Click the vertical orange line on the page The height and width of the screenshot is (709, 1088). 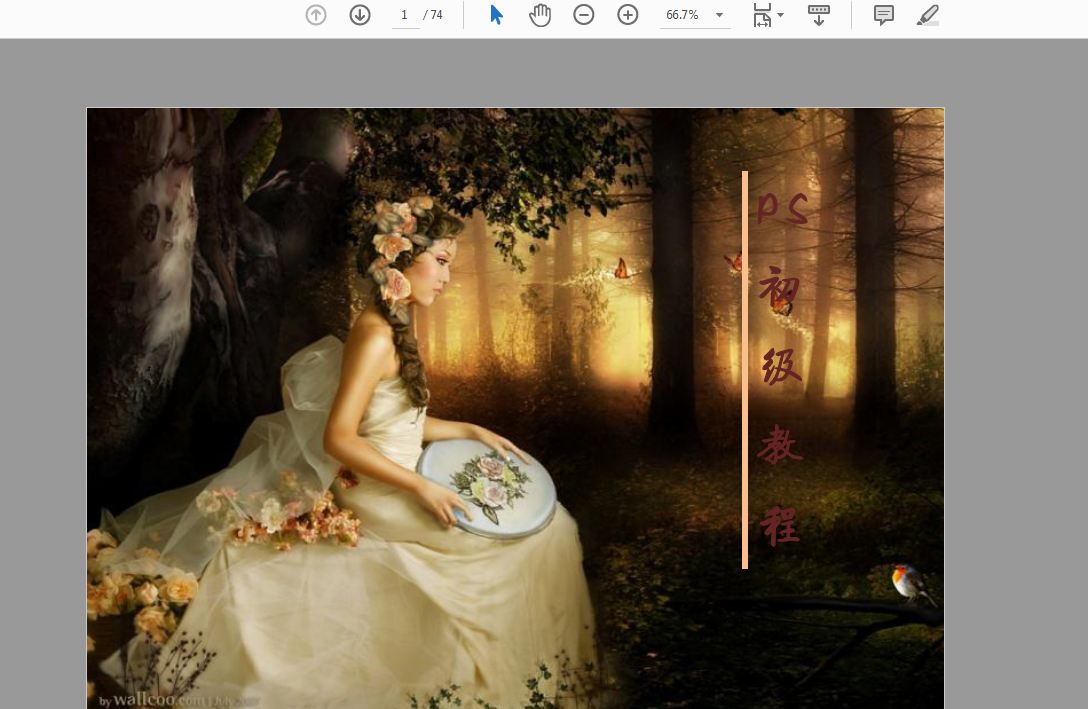[745, 370]
